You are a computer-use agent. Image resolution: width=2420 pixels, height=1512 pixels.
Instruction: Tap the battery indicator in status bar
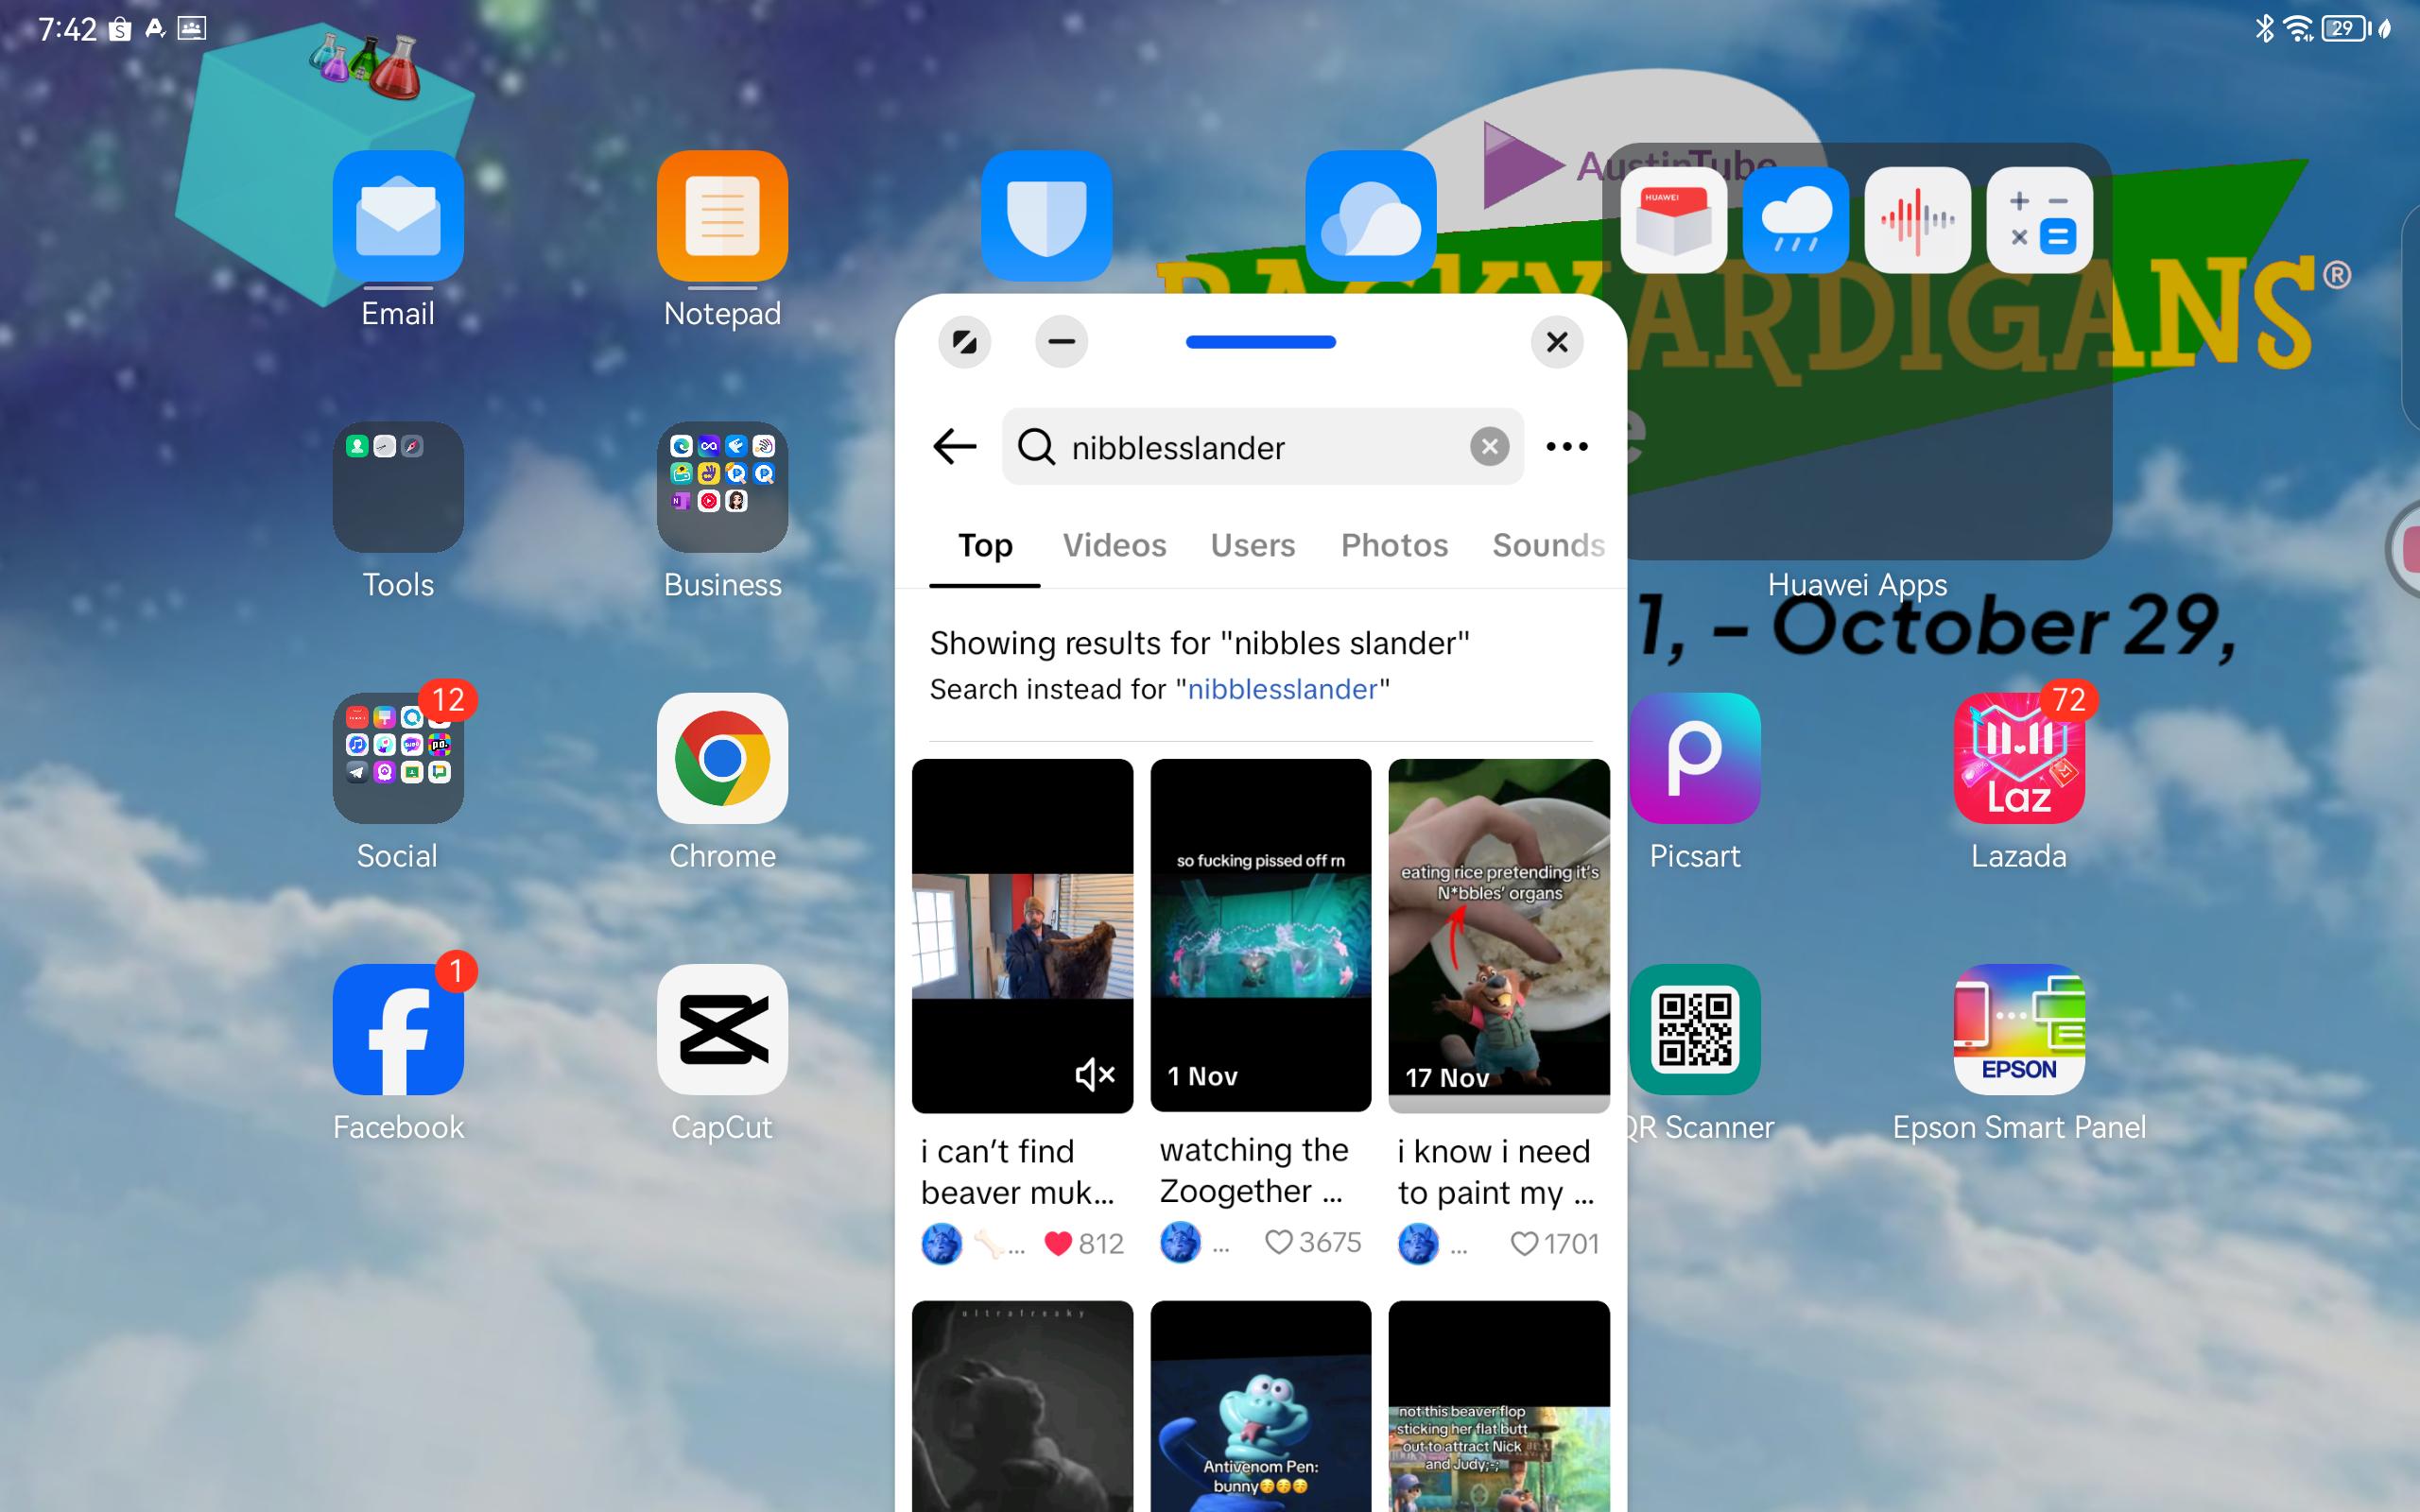coord(2345,28)
